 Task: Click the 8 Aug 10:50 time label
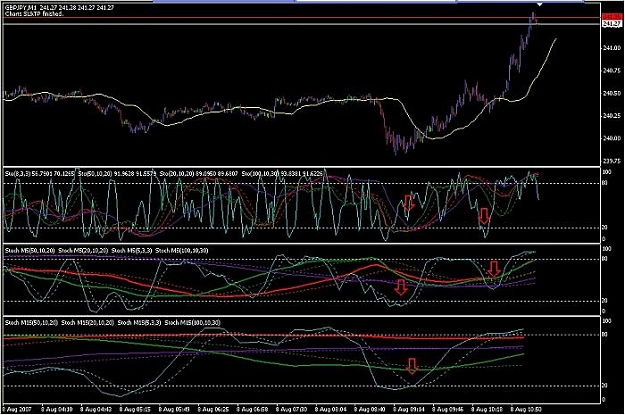pos(527,409)
